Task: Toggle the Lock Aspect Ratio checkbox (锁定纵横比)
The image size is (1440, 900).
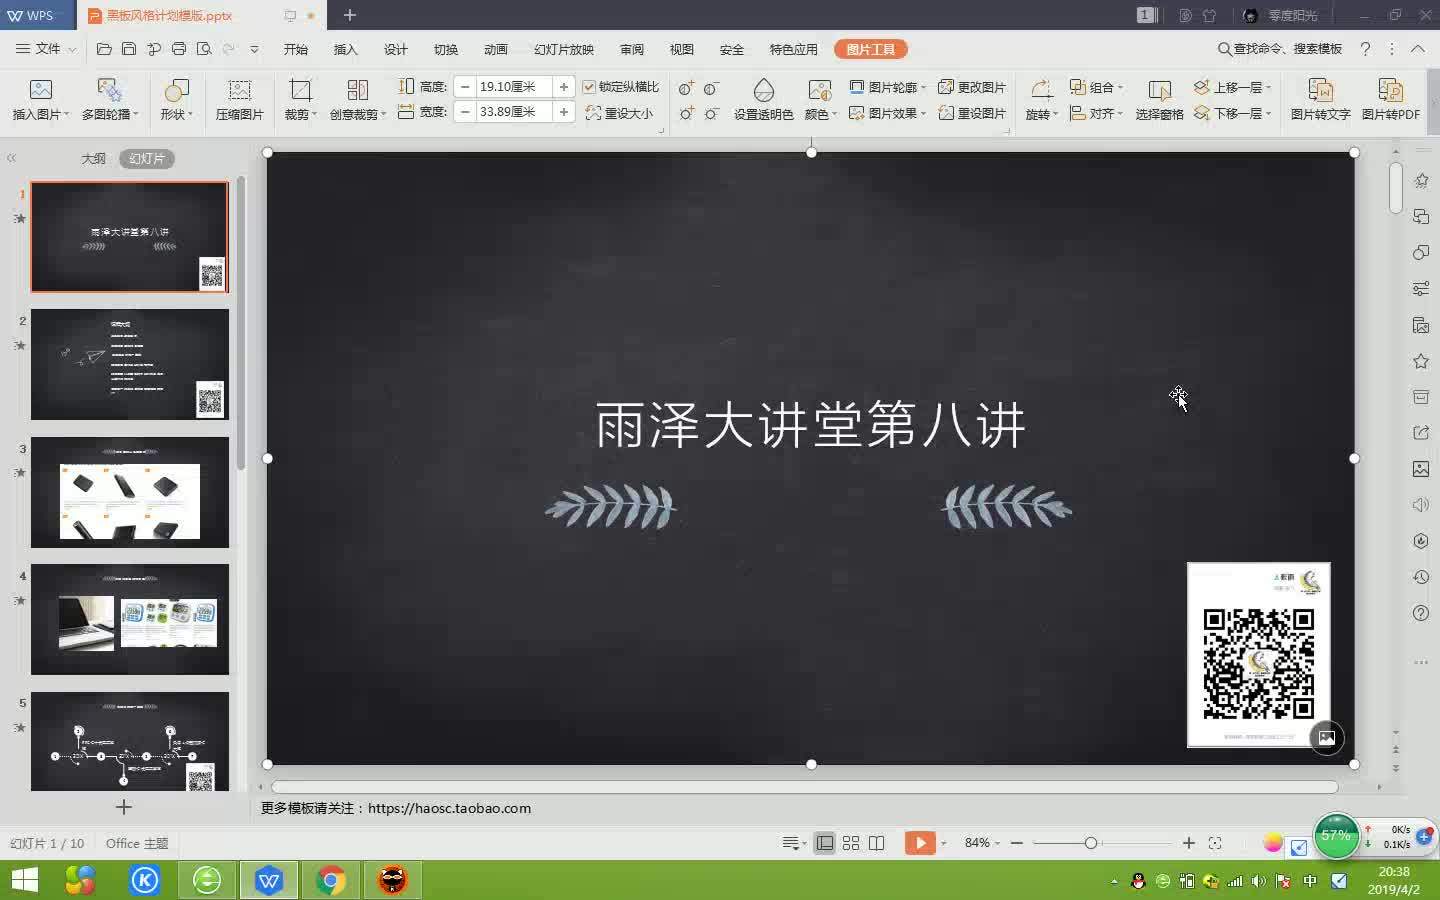Action: [590, 87]
